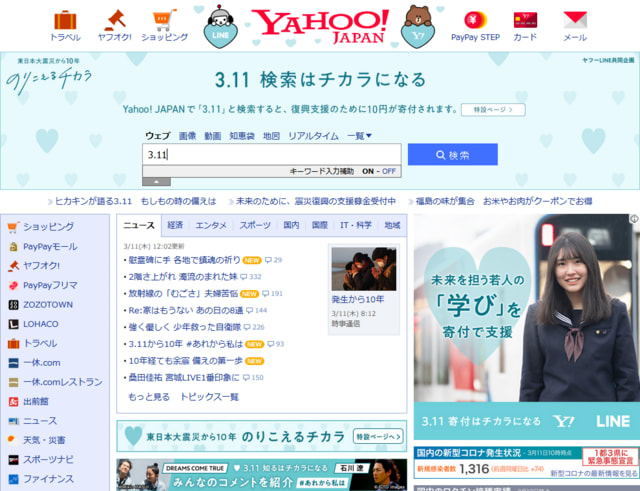
Task: Open the red Card icon in header
Action: 525,20
